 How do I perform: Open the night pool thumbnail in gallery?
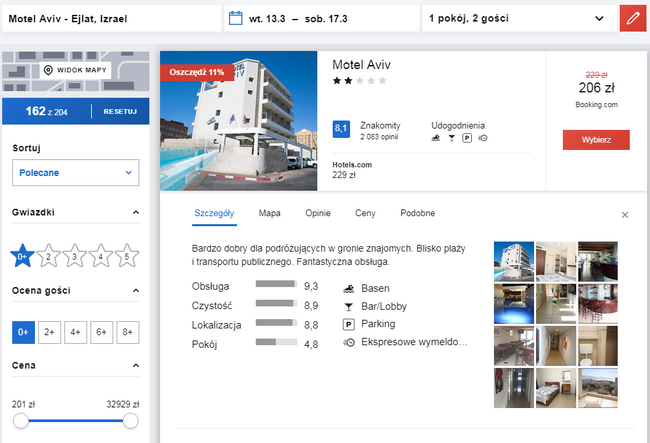(x=514, y=304)
